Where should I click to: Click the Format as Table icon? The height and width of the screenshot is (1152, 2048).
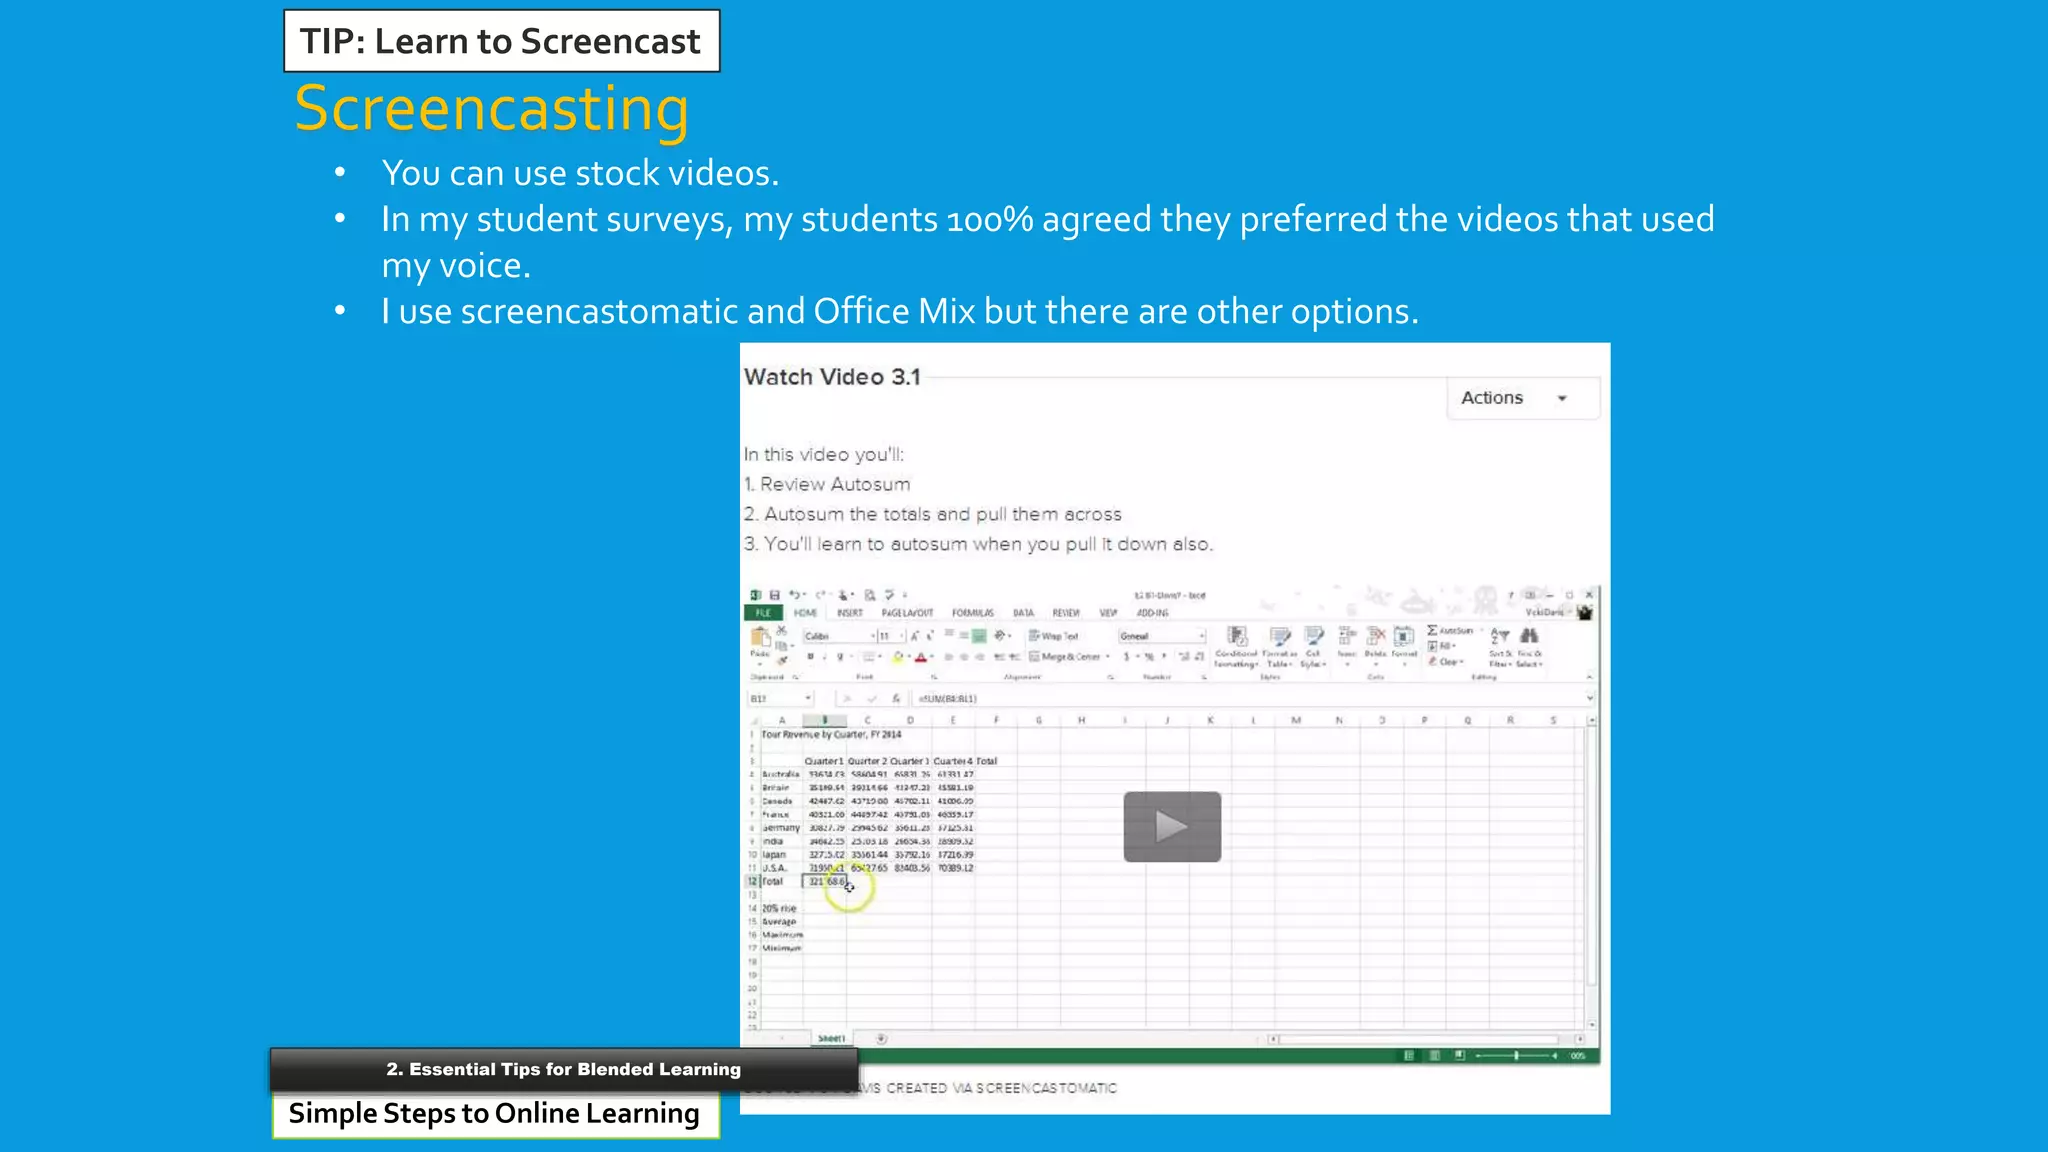1280,638
